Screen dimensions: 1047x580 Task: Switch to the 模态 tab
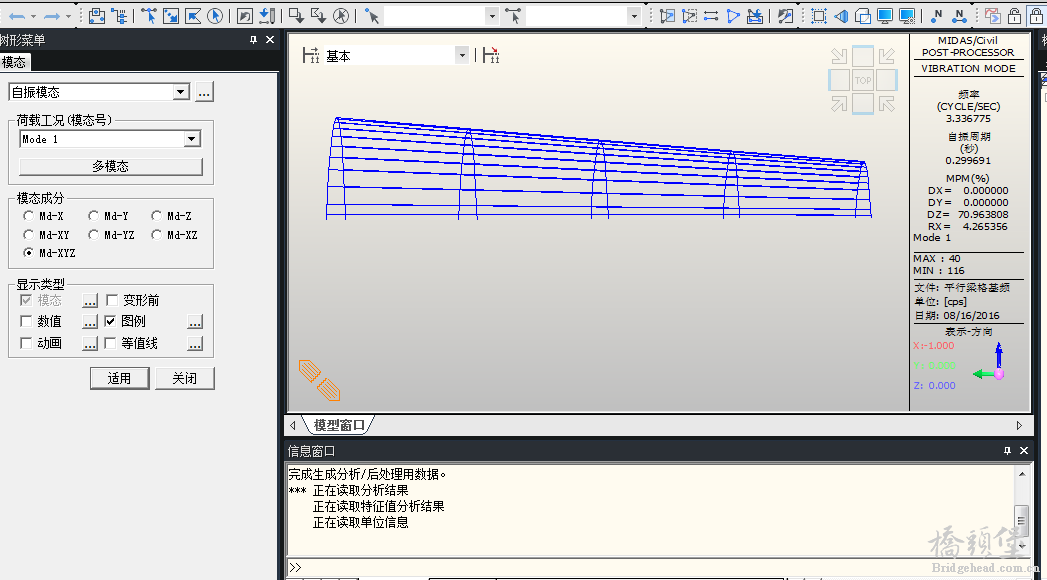(x=14, y=62)
